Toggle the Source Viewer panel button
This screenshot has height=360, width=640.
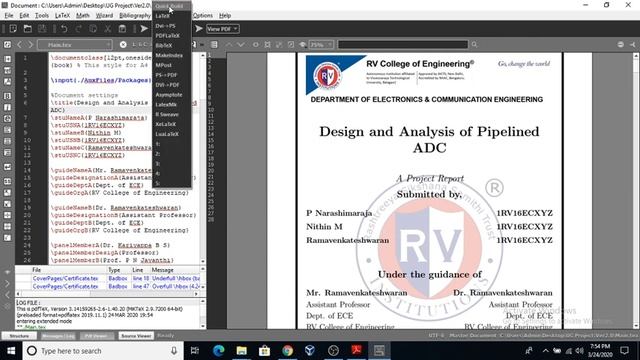(x=136, y=336)
